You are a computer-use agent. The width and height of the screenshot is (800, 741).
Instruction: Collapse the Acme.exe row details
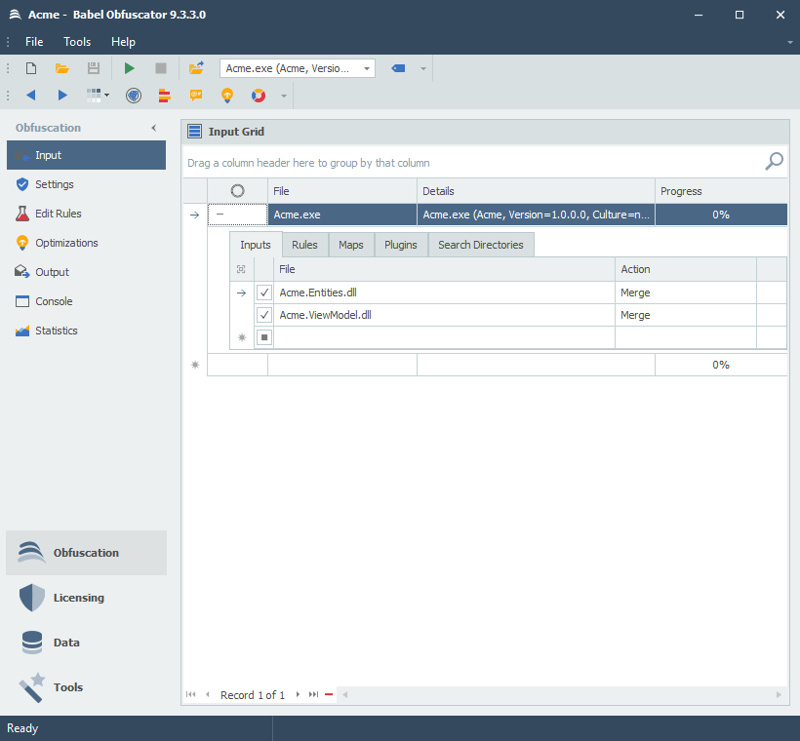click(x=220, y=214)
